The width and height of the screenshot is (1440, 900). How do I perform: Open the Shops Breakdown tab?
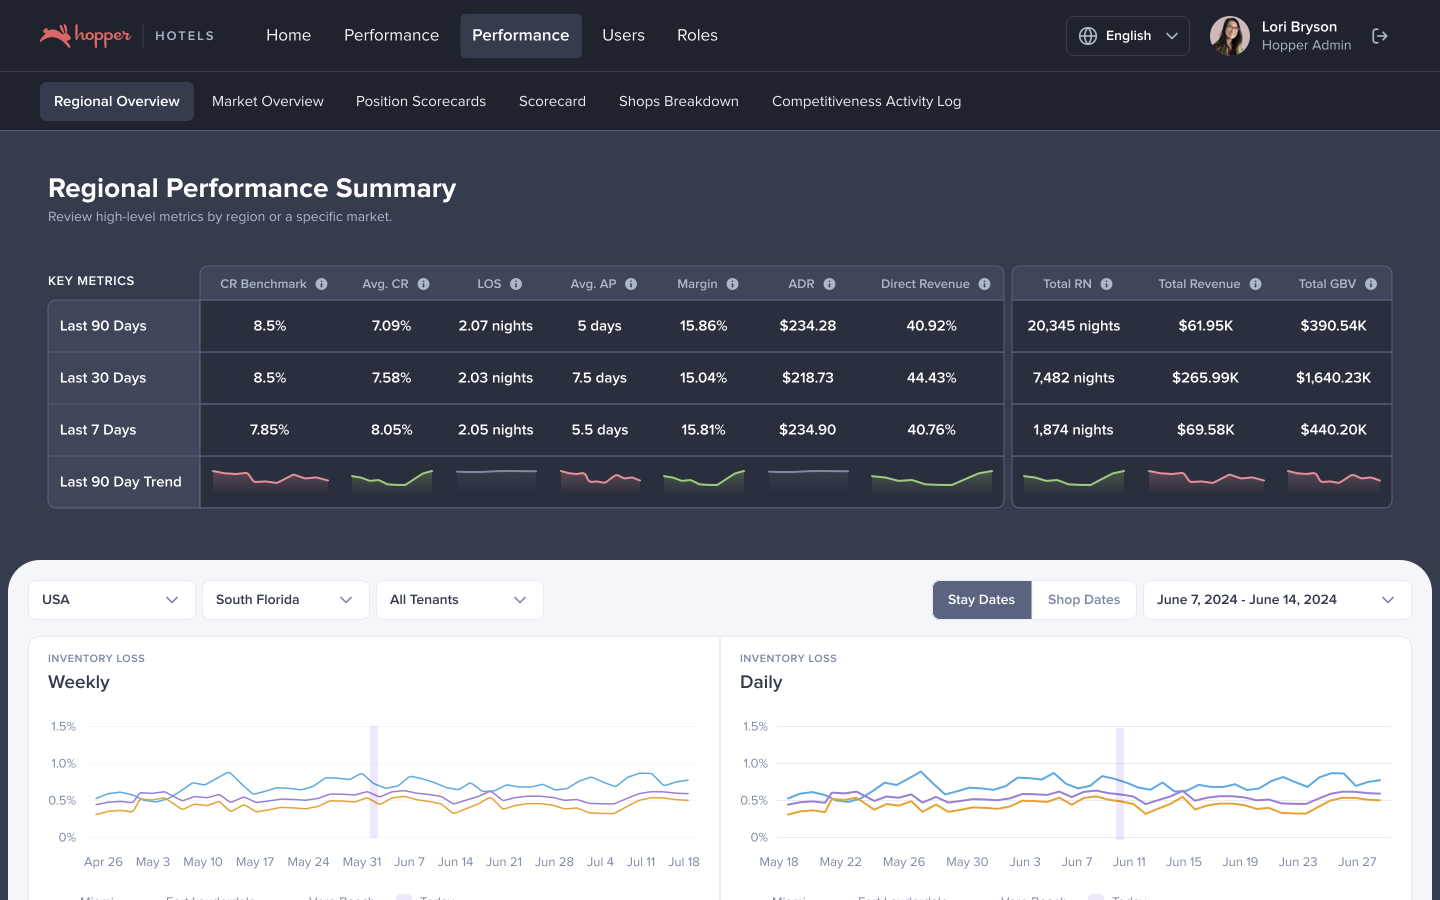click(678, 101)
